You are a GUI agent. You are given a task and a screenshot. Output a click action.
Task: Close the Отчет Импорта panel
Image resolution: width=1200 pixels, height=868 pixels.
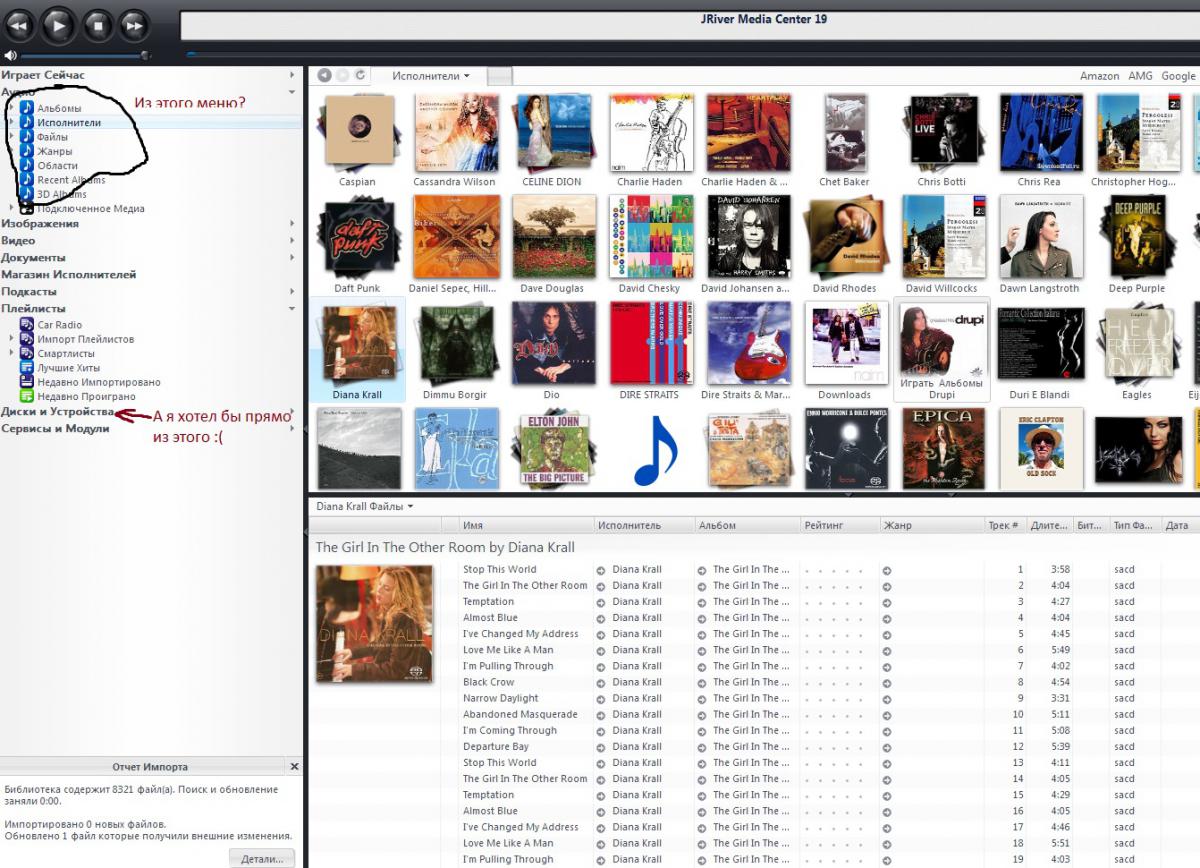(x=294, y=767)
